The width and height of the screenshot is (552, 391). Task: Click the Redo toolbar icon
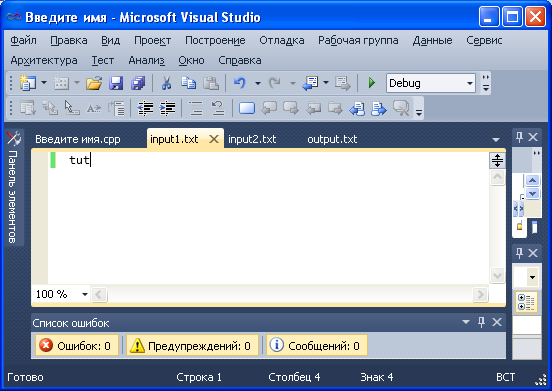[x=275, y=83]
